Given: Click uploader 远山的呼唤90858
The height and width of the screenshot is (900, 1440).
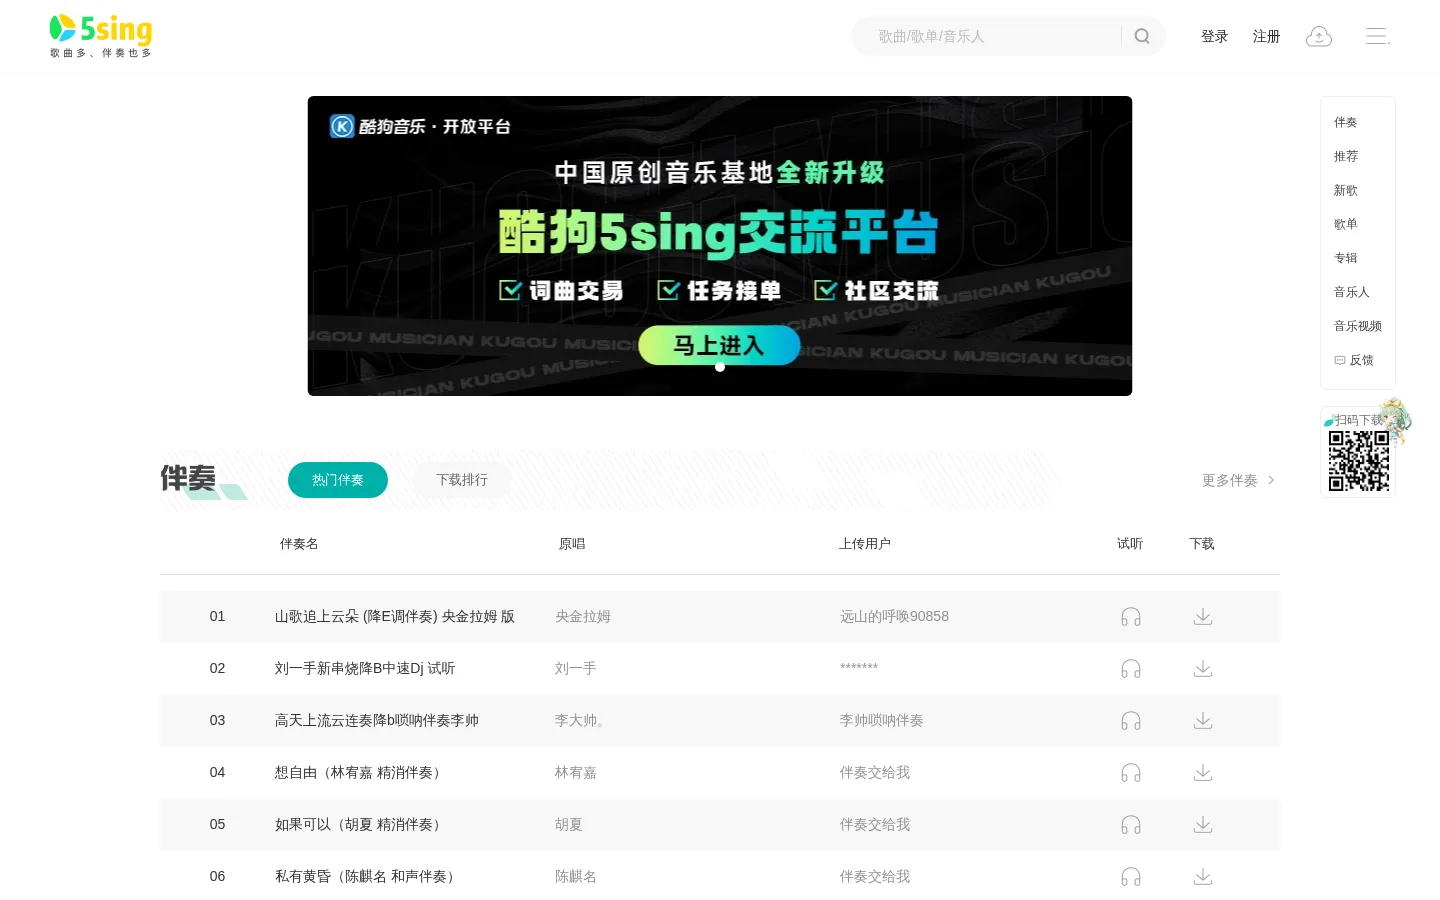Looking at the screenshot, I should coord(894,617).
